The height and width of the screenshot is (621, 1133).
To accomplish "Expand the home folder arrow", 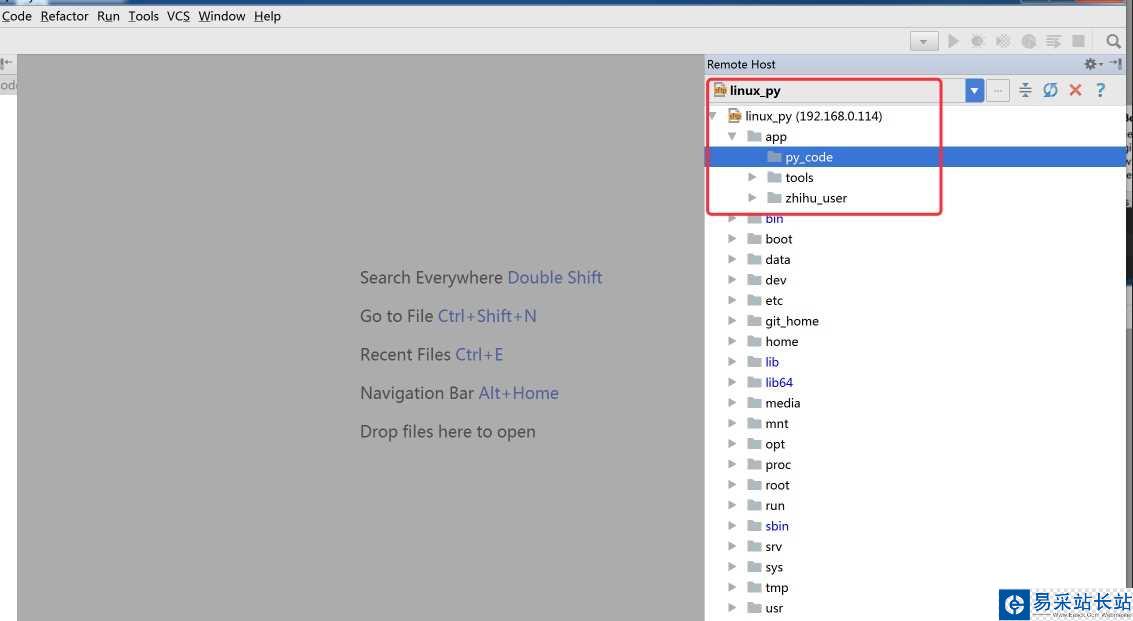I will click(732, 341).
